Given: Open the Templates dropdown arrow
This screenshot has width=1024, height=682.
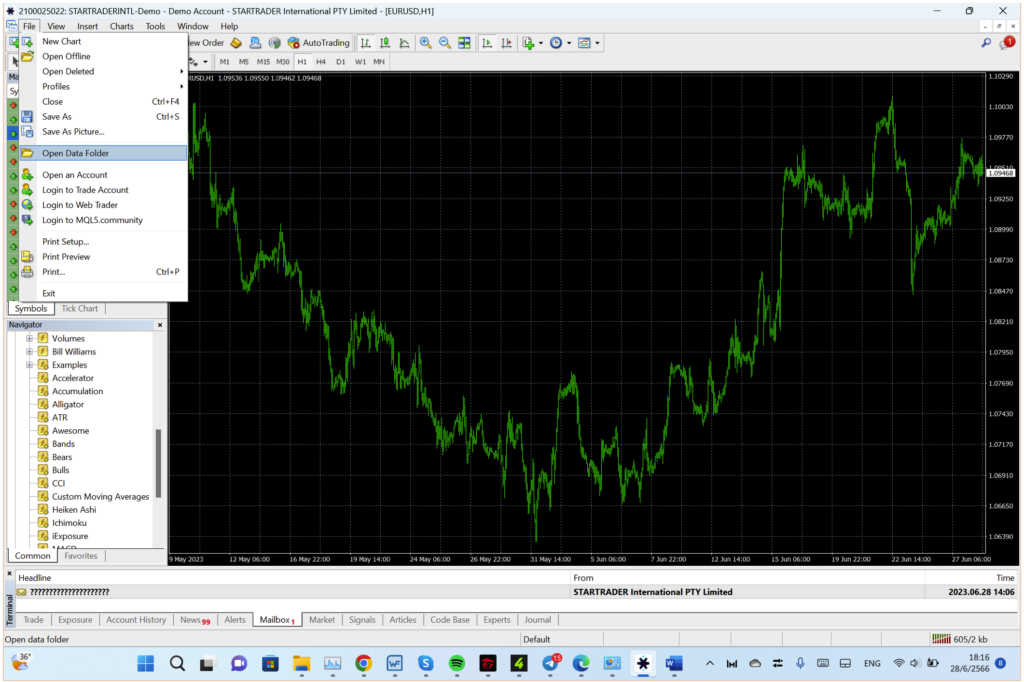Looking at the screenshot, I should 597,43.
